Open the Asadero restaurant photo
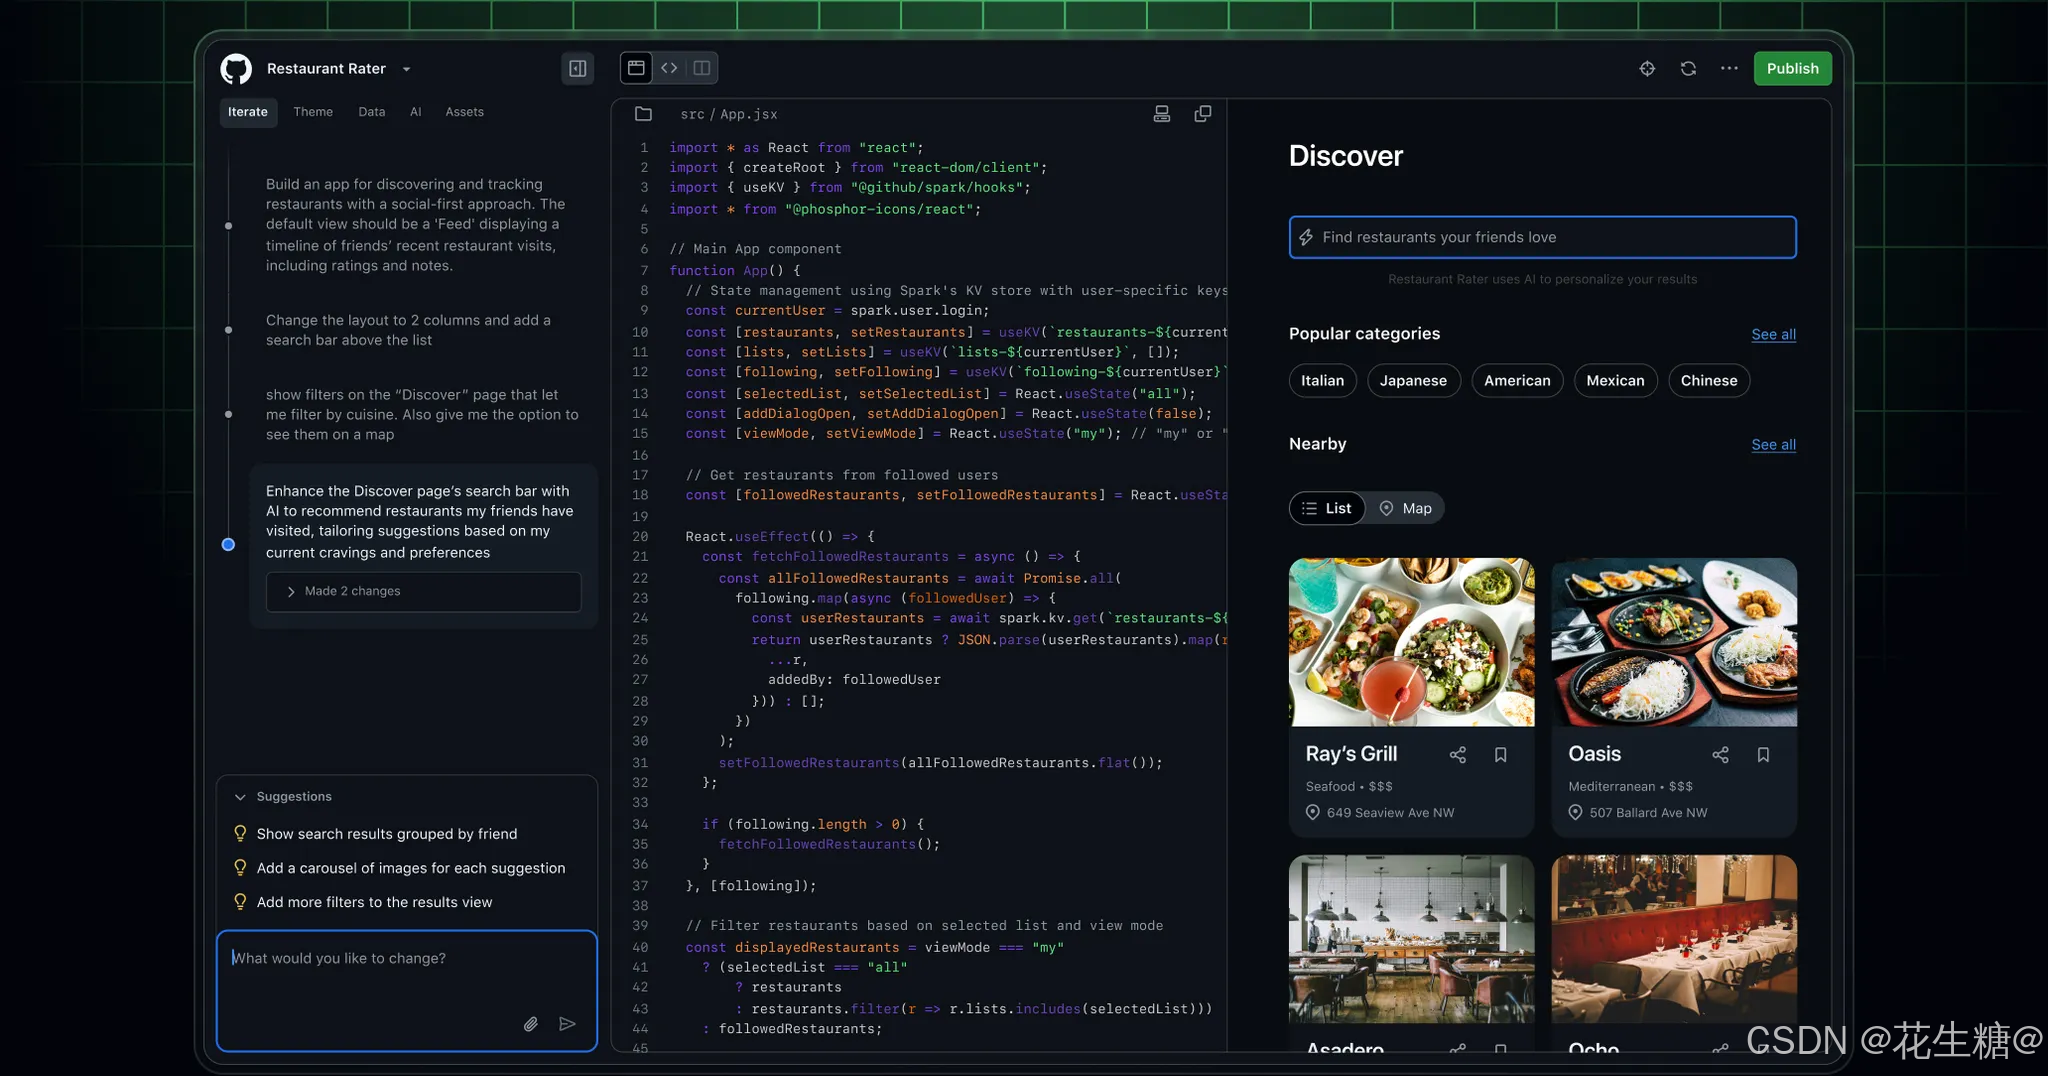Screen dimensions: 2048x1076 [x=1411, y=938]
